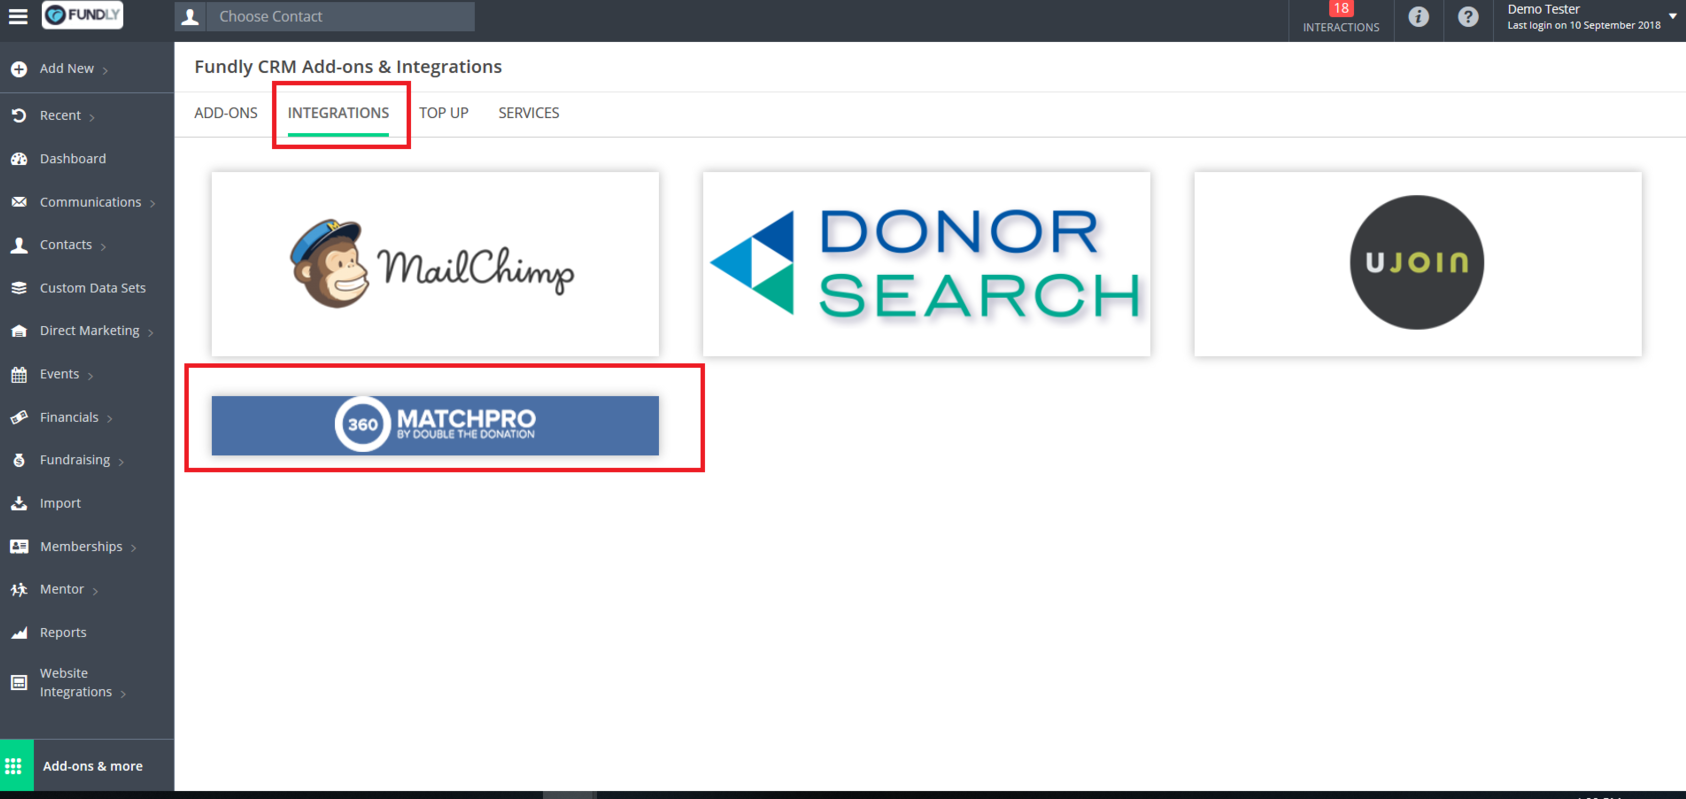Open the help question mark icon
The image size is (1686, 799).
[1468, 17]
